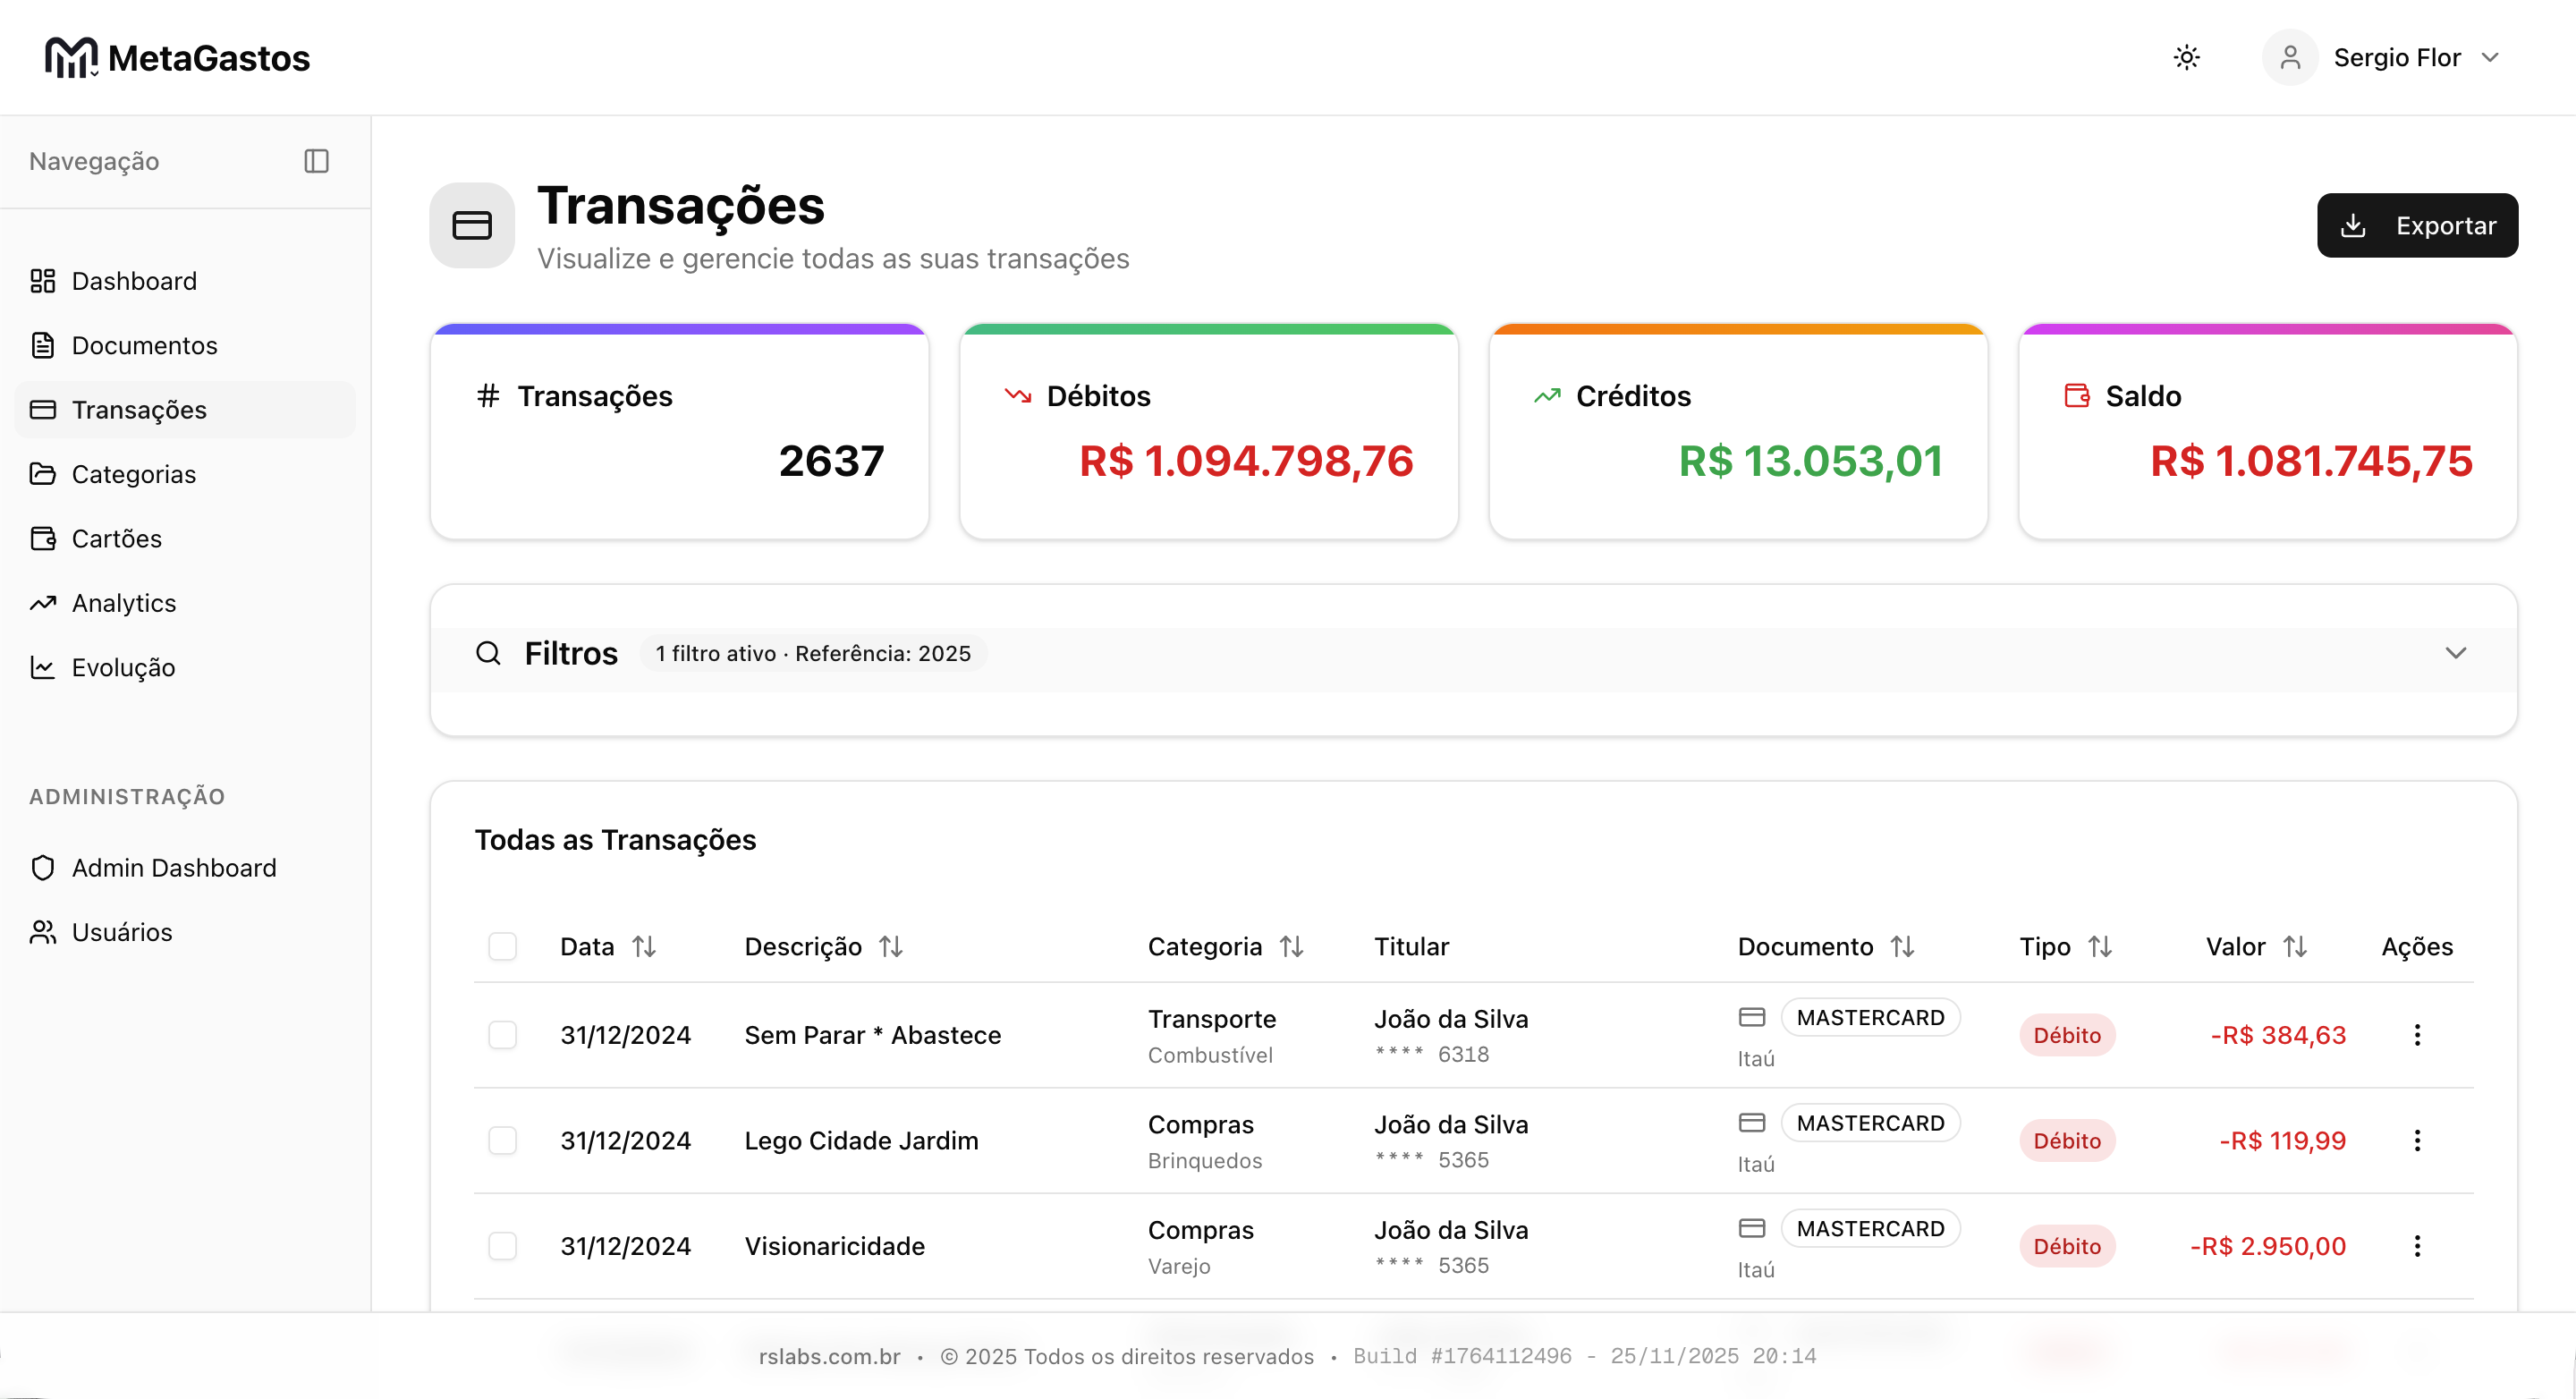This screenshot has height=1399, width=2576.
Task: Click the Admin Dashboard shield icon
Action: coord(42,868)
